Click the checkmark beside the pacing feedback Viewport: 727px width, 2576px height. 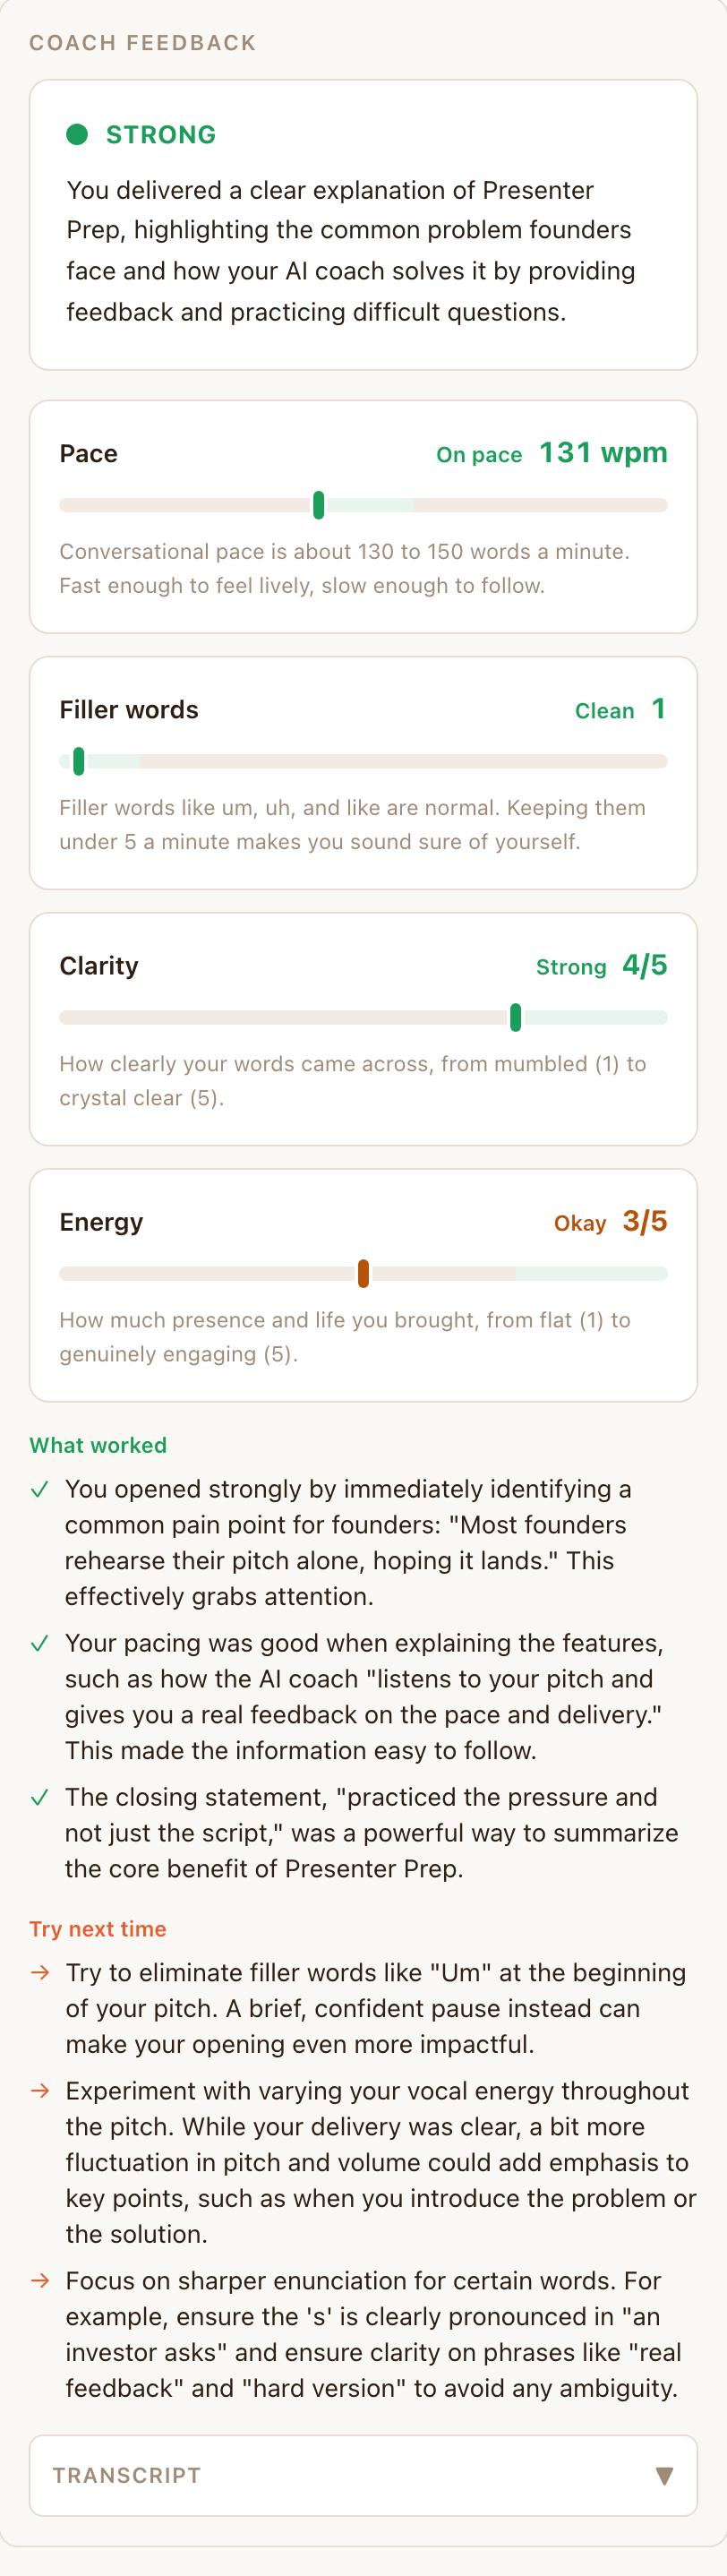tap(40, 1643)
